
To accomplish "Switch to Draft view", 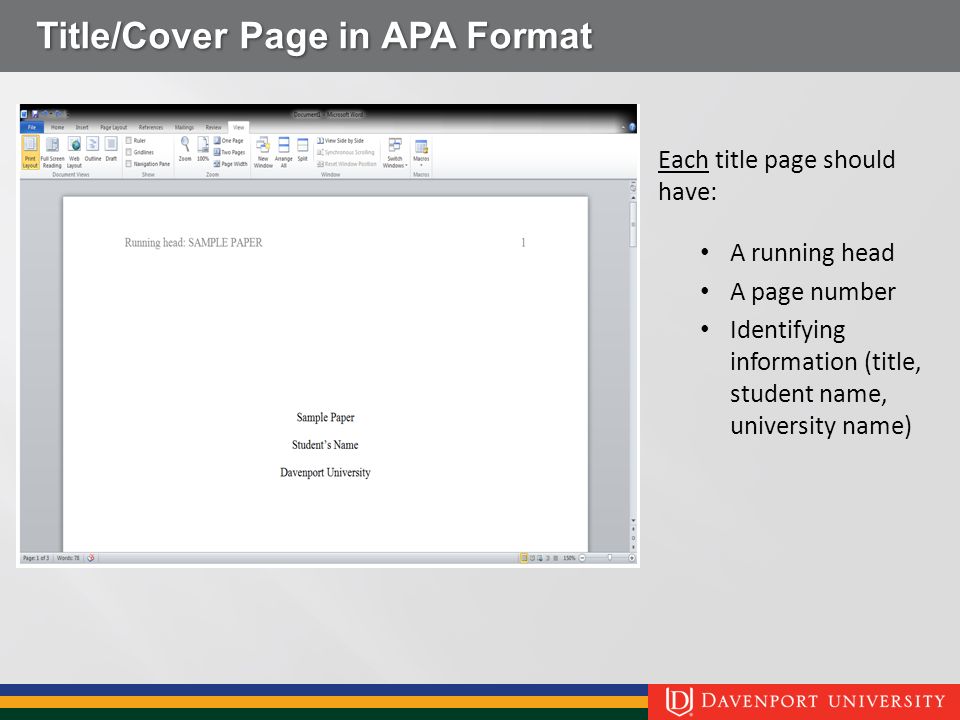I will pos(111,149).
